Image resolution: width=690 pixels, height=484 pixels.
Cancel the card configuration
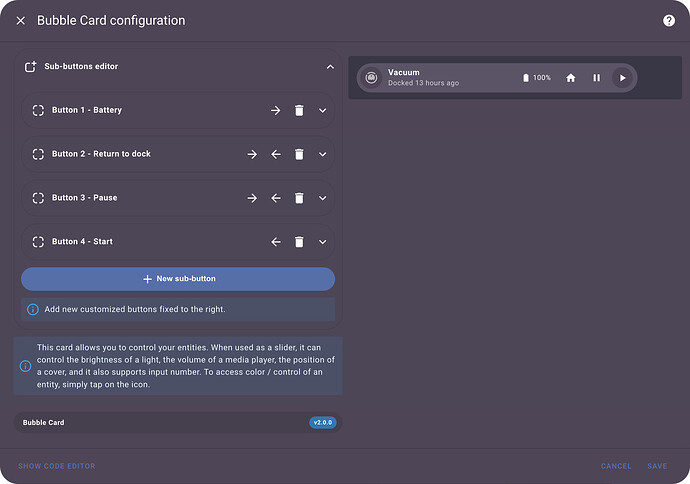[616, 466]
